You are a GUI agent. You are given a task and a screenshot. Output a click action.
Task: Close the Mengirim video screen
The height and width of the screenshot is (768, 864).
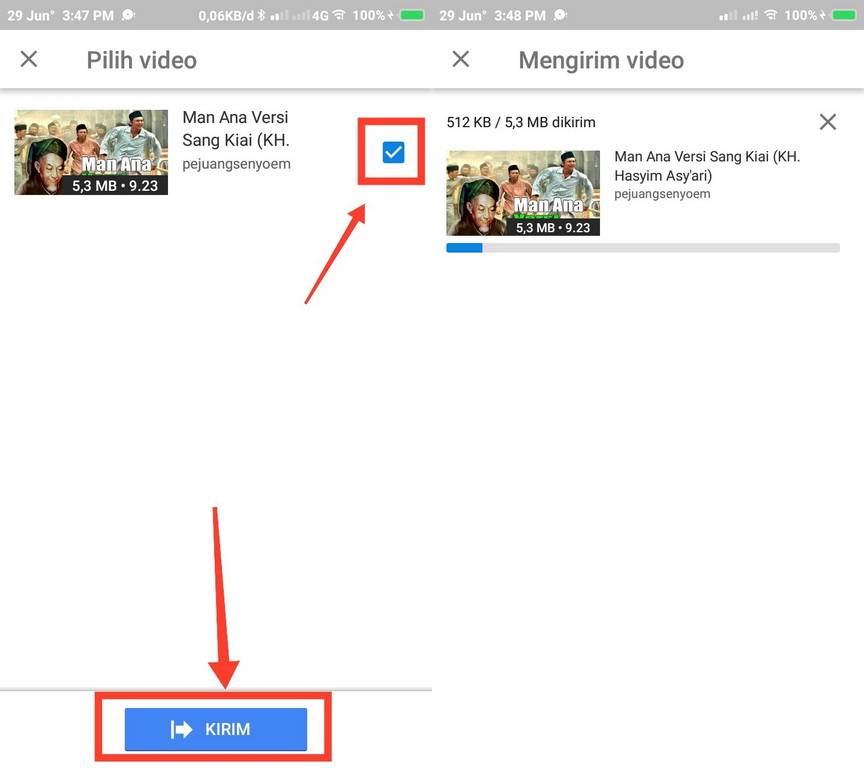point(461,59)
